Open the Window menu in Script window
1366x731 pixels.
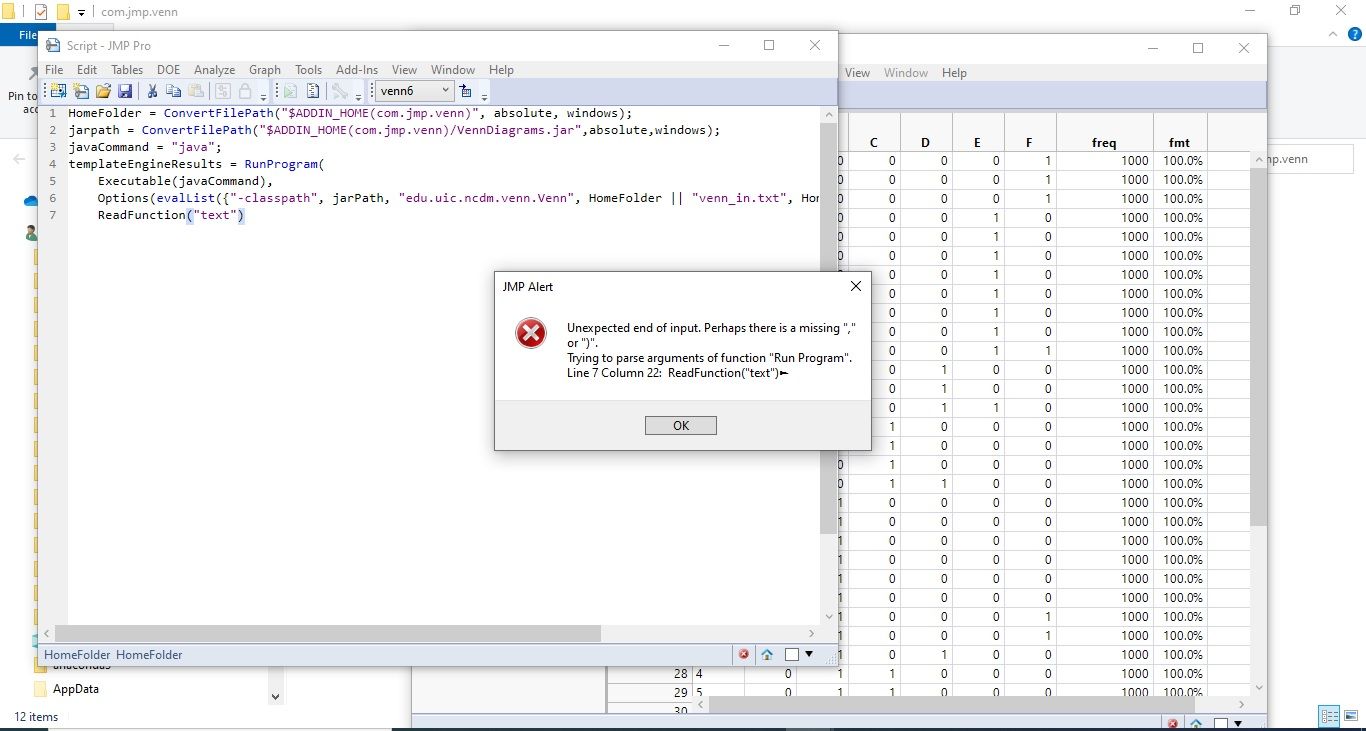pyautogui.click(x=453, y=70)
